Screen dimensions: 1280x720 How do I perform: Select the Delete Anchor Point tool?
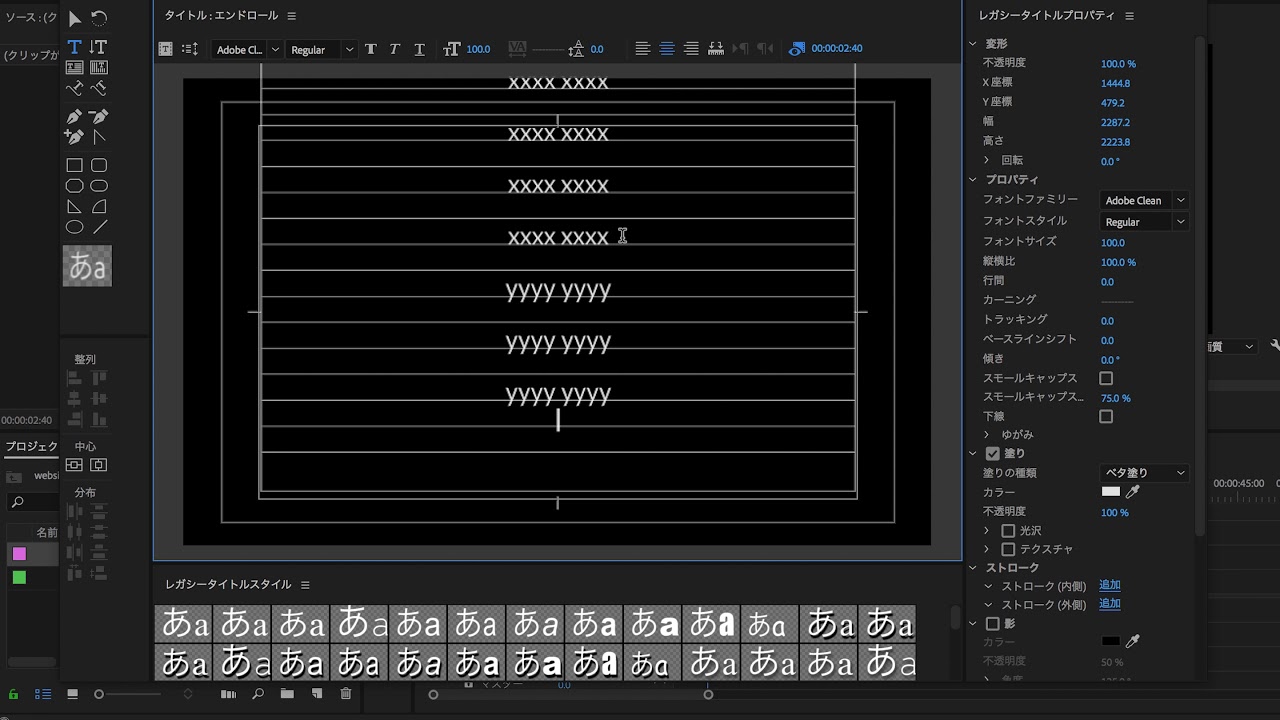98,117
